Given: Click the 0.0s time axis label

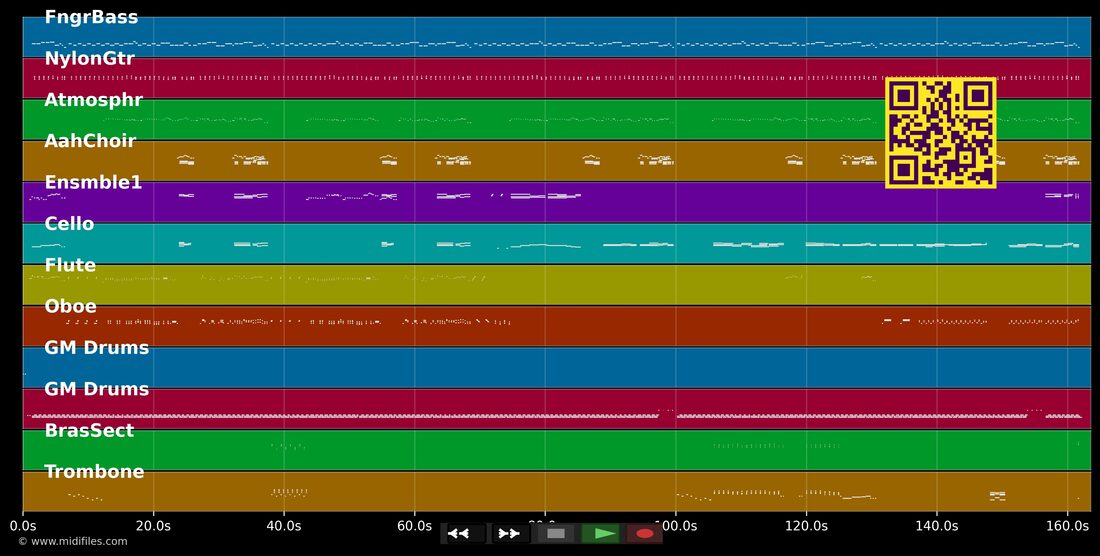Looking at the screenshot, I should (x=23, y=525).
